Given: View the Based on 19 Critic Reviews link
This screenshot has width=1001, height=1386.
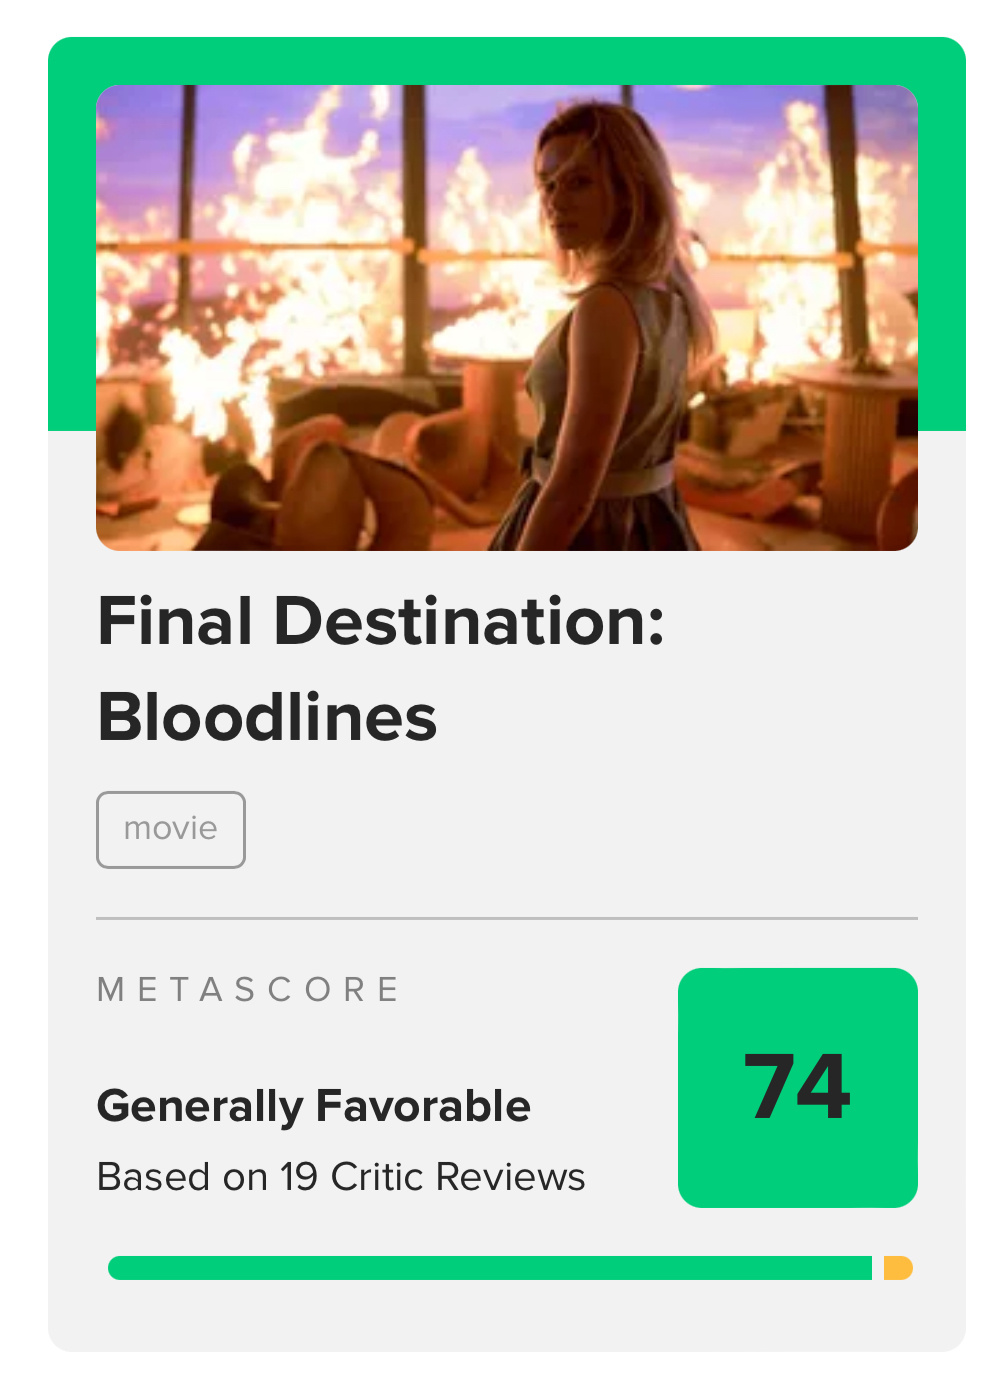Looking at the screenshot, I should (341, 1177).
